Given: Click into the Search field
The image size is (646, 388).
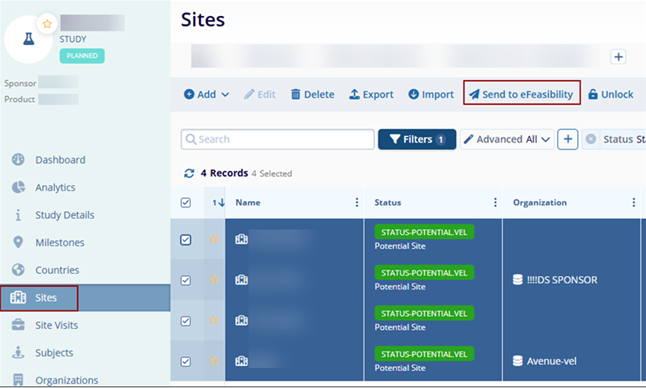Looking at the screenshot, I should coord(277,139).
